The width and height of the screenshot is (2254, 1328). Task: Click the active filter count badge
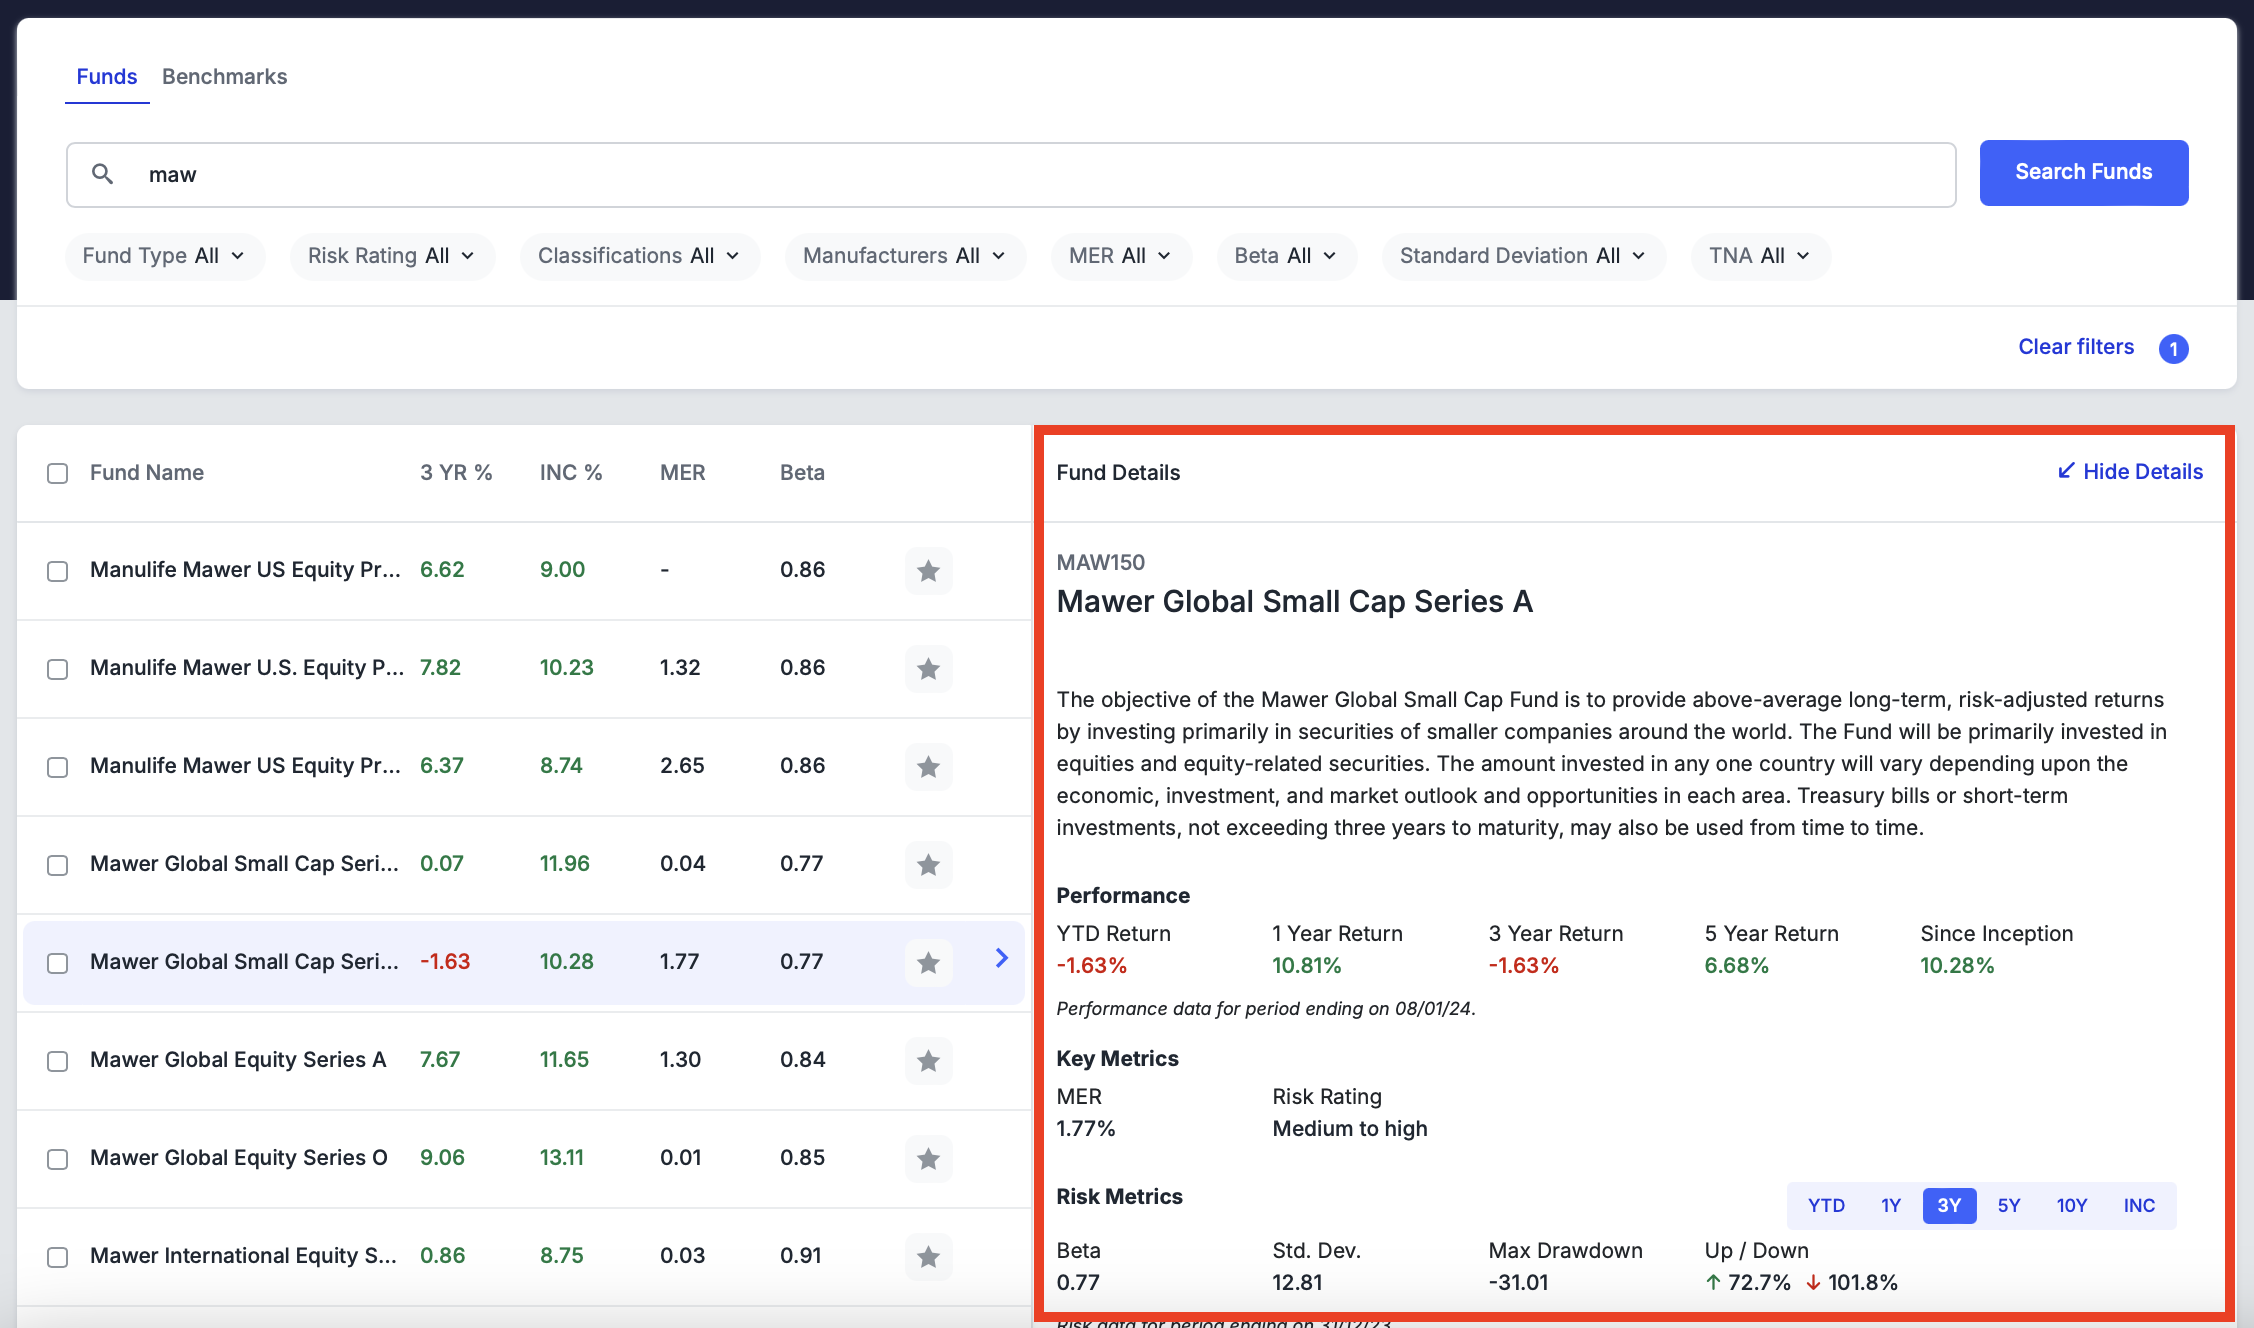(x=2173, y=348)
